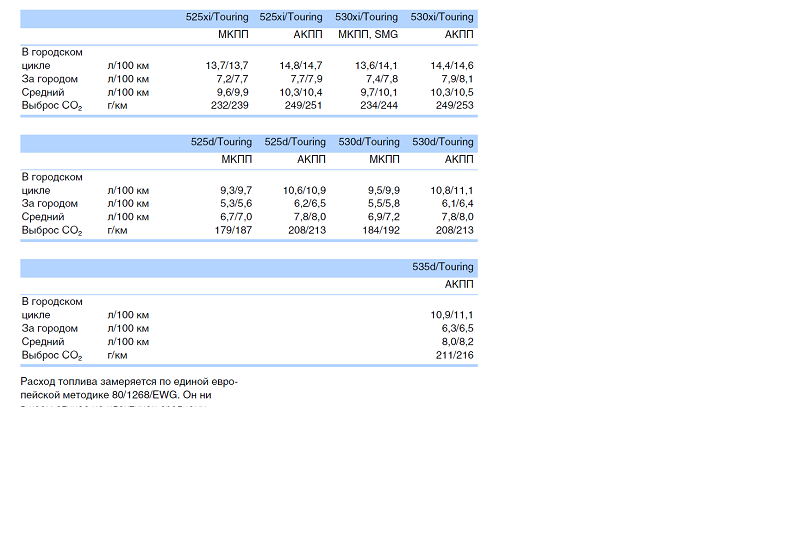Select the city consumption value 13,7/13,7

(x=227, y=66)
